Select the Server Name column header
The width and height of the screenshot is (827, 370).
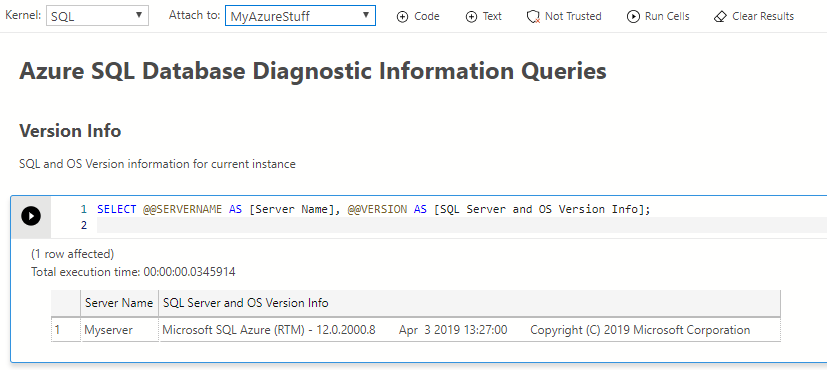119,303
